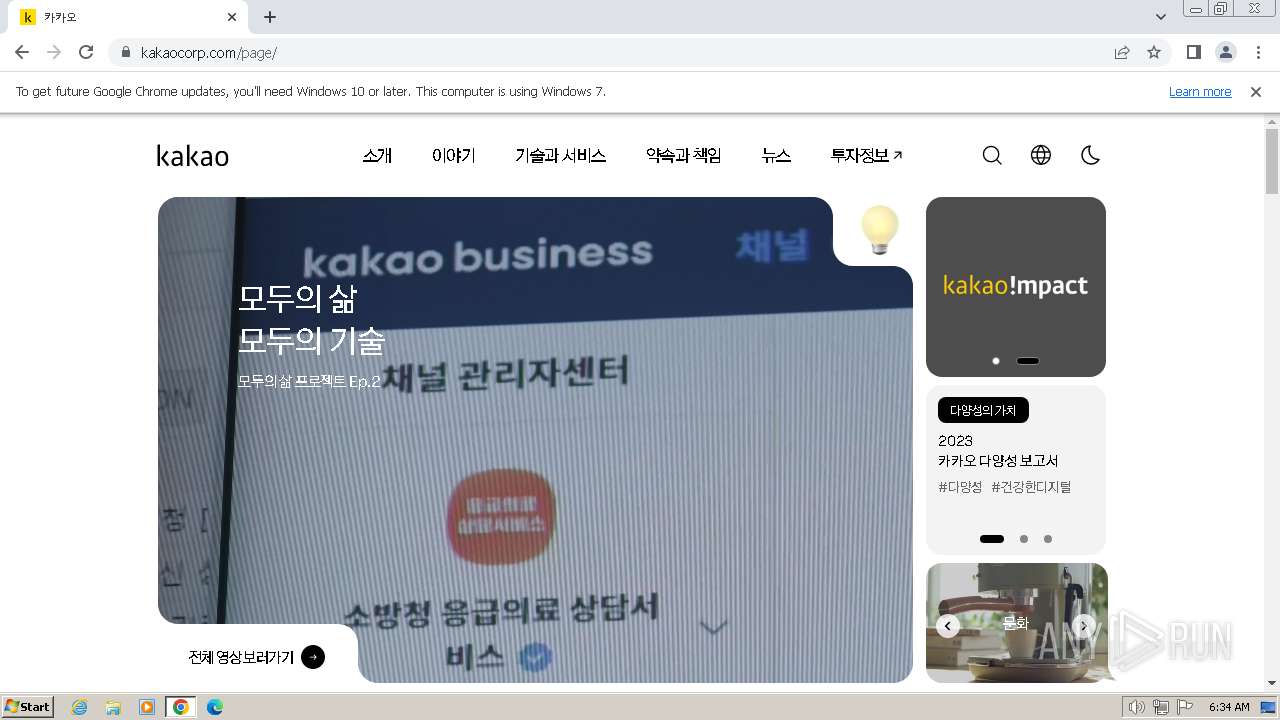Open a new tab with plus button
Screen dimensions: 1280x720
point(270,17)
